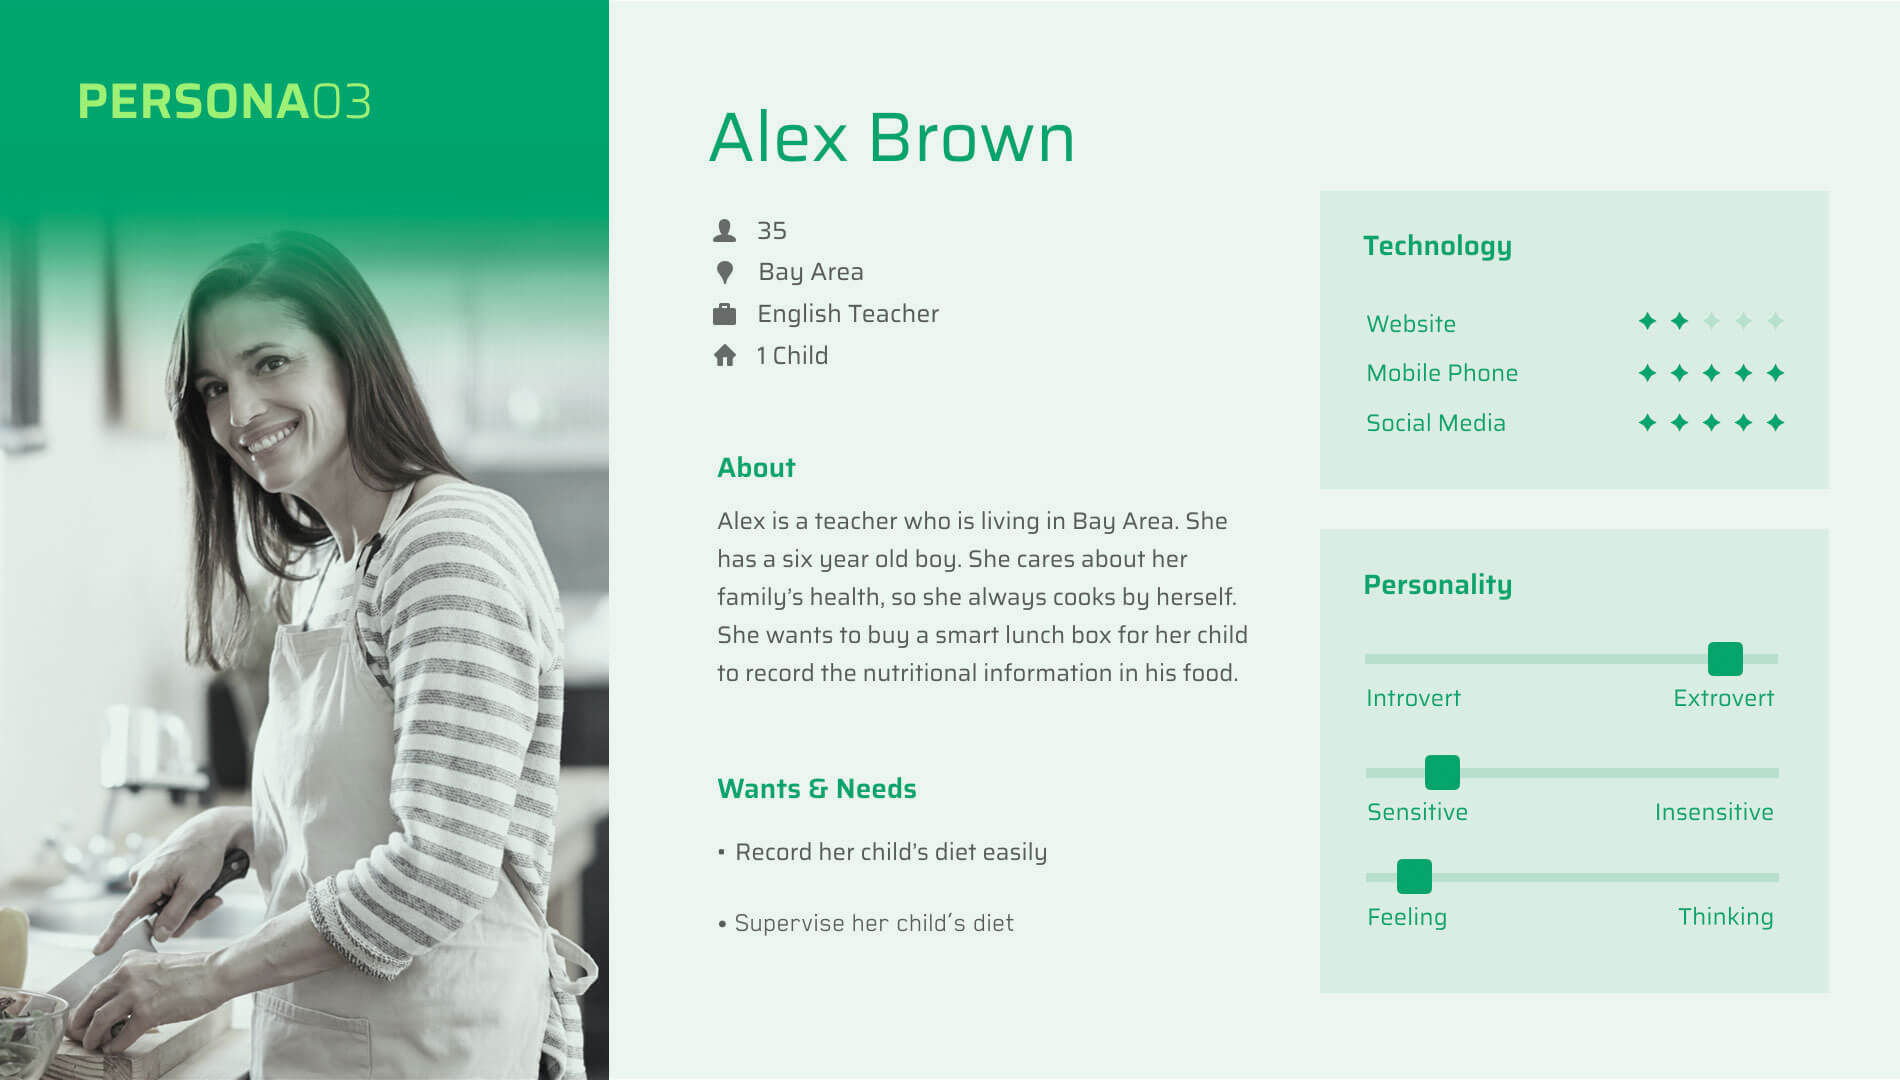Select the Alex Brown name heading

(891, 137)
